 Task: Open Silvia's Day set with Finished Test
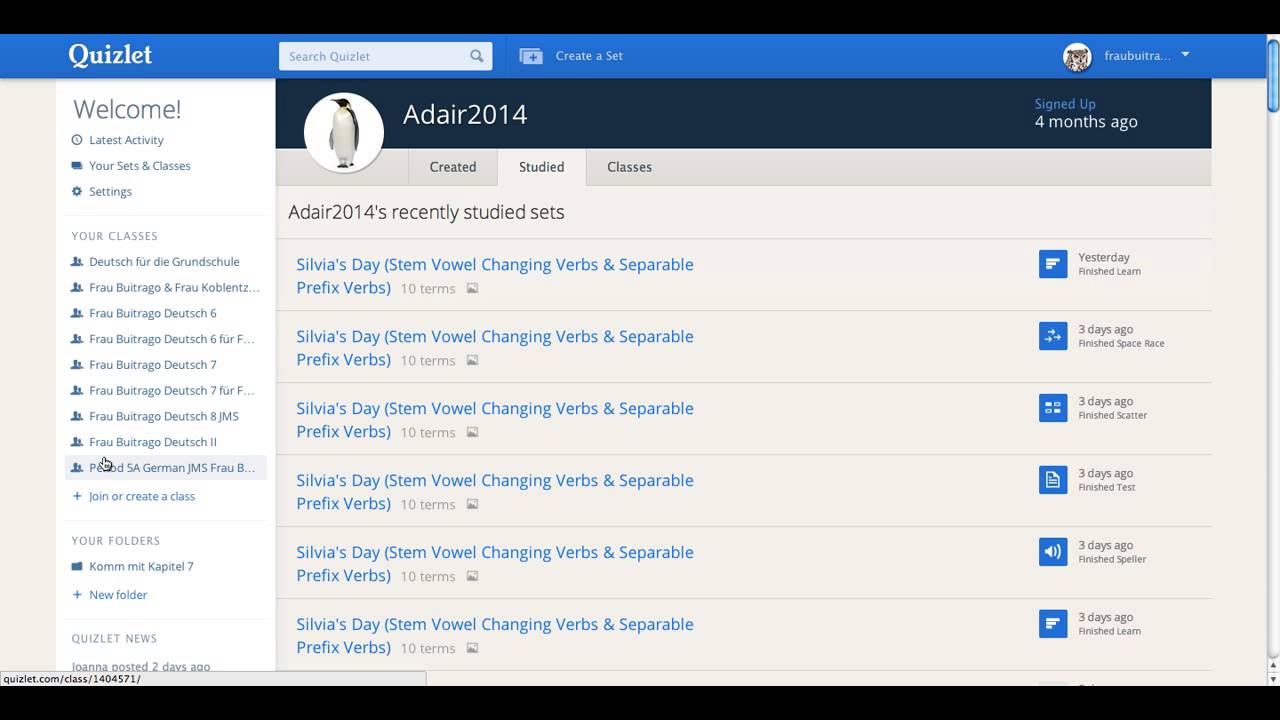[x=495, y=491]
